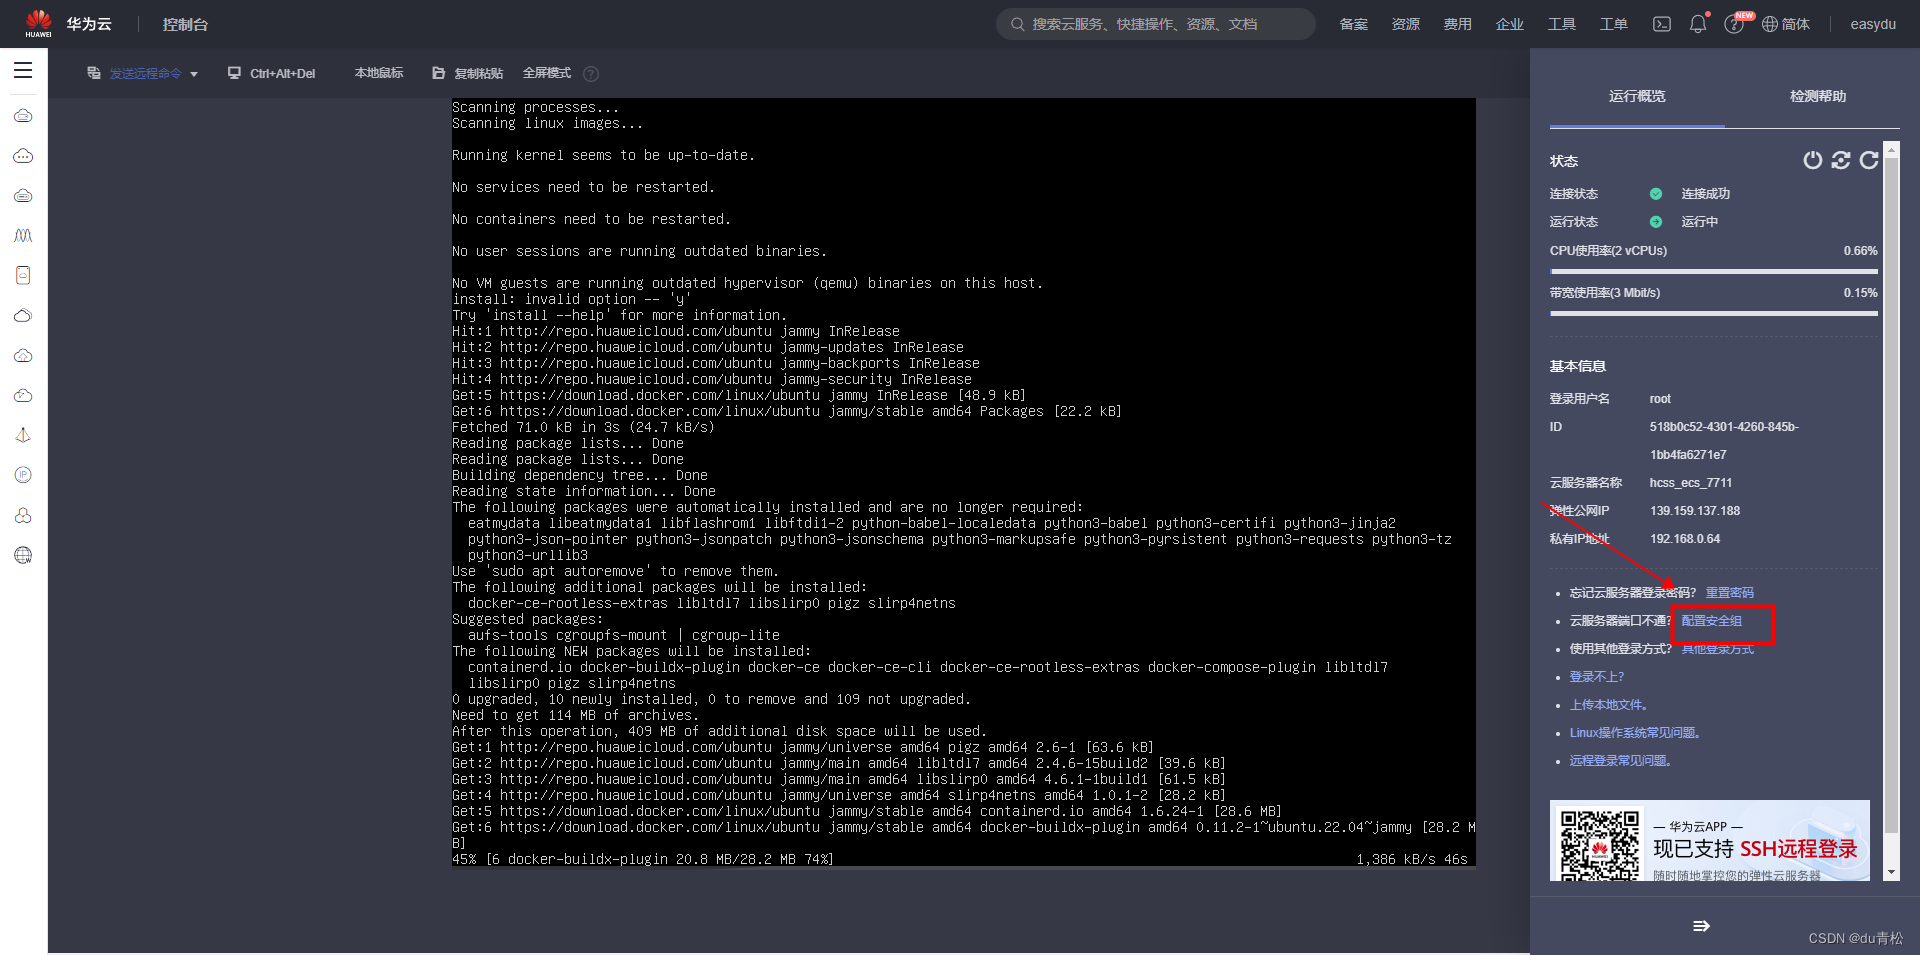The height and width of the screenshot is (955, 1920).
Task: Open the 备案 menu
Action: [x=1354, y=24]
